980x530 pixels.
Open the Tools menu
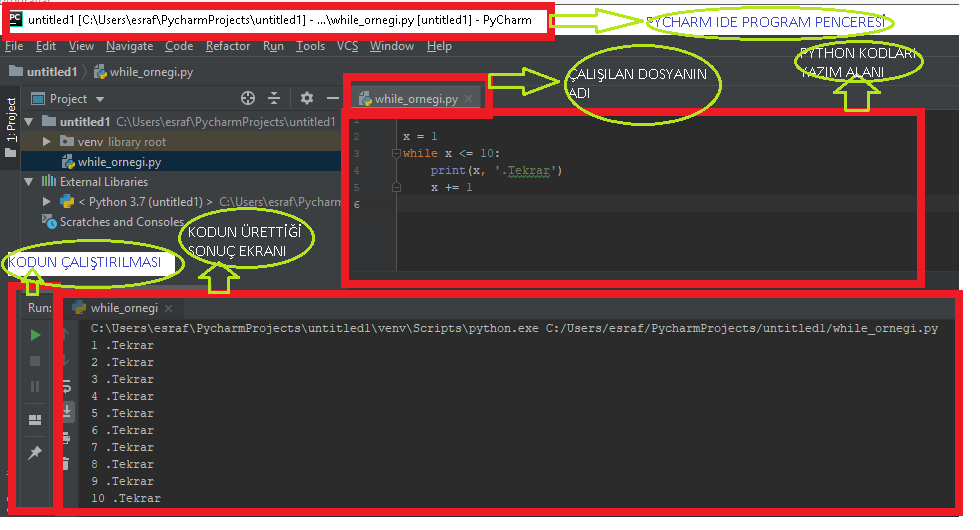310,46
